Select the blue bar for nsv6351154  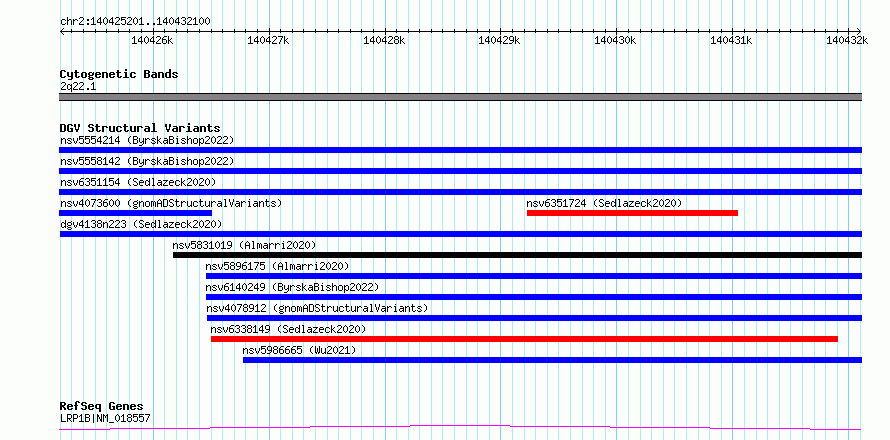click(460, 192)
